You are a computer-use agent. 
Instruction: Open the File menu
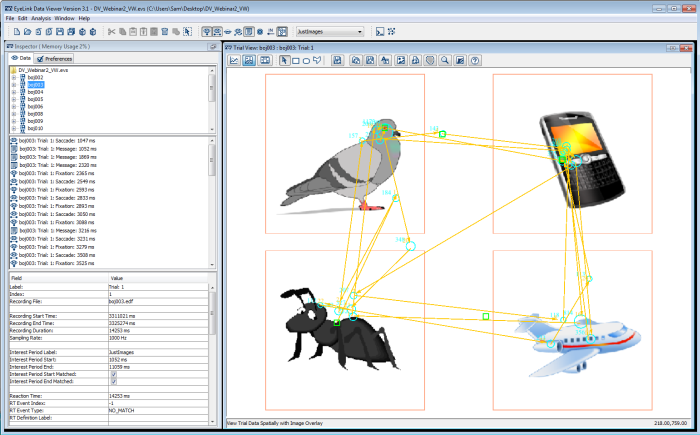(x=10, y=18)
